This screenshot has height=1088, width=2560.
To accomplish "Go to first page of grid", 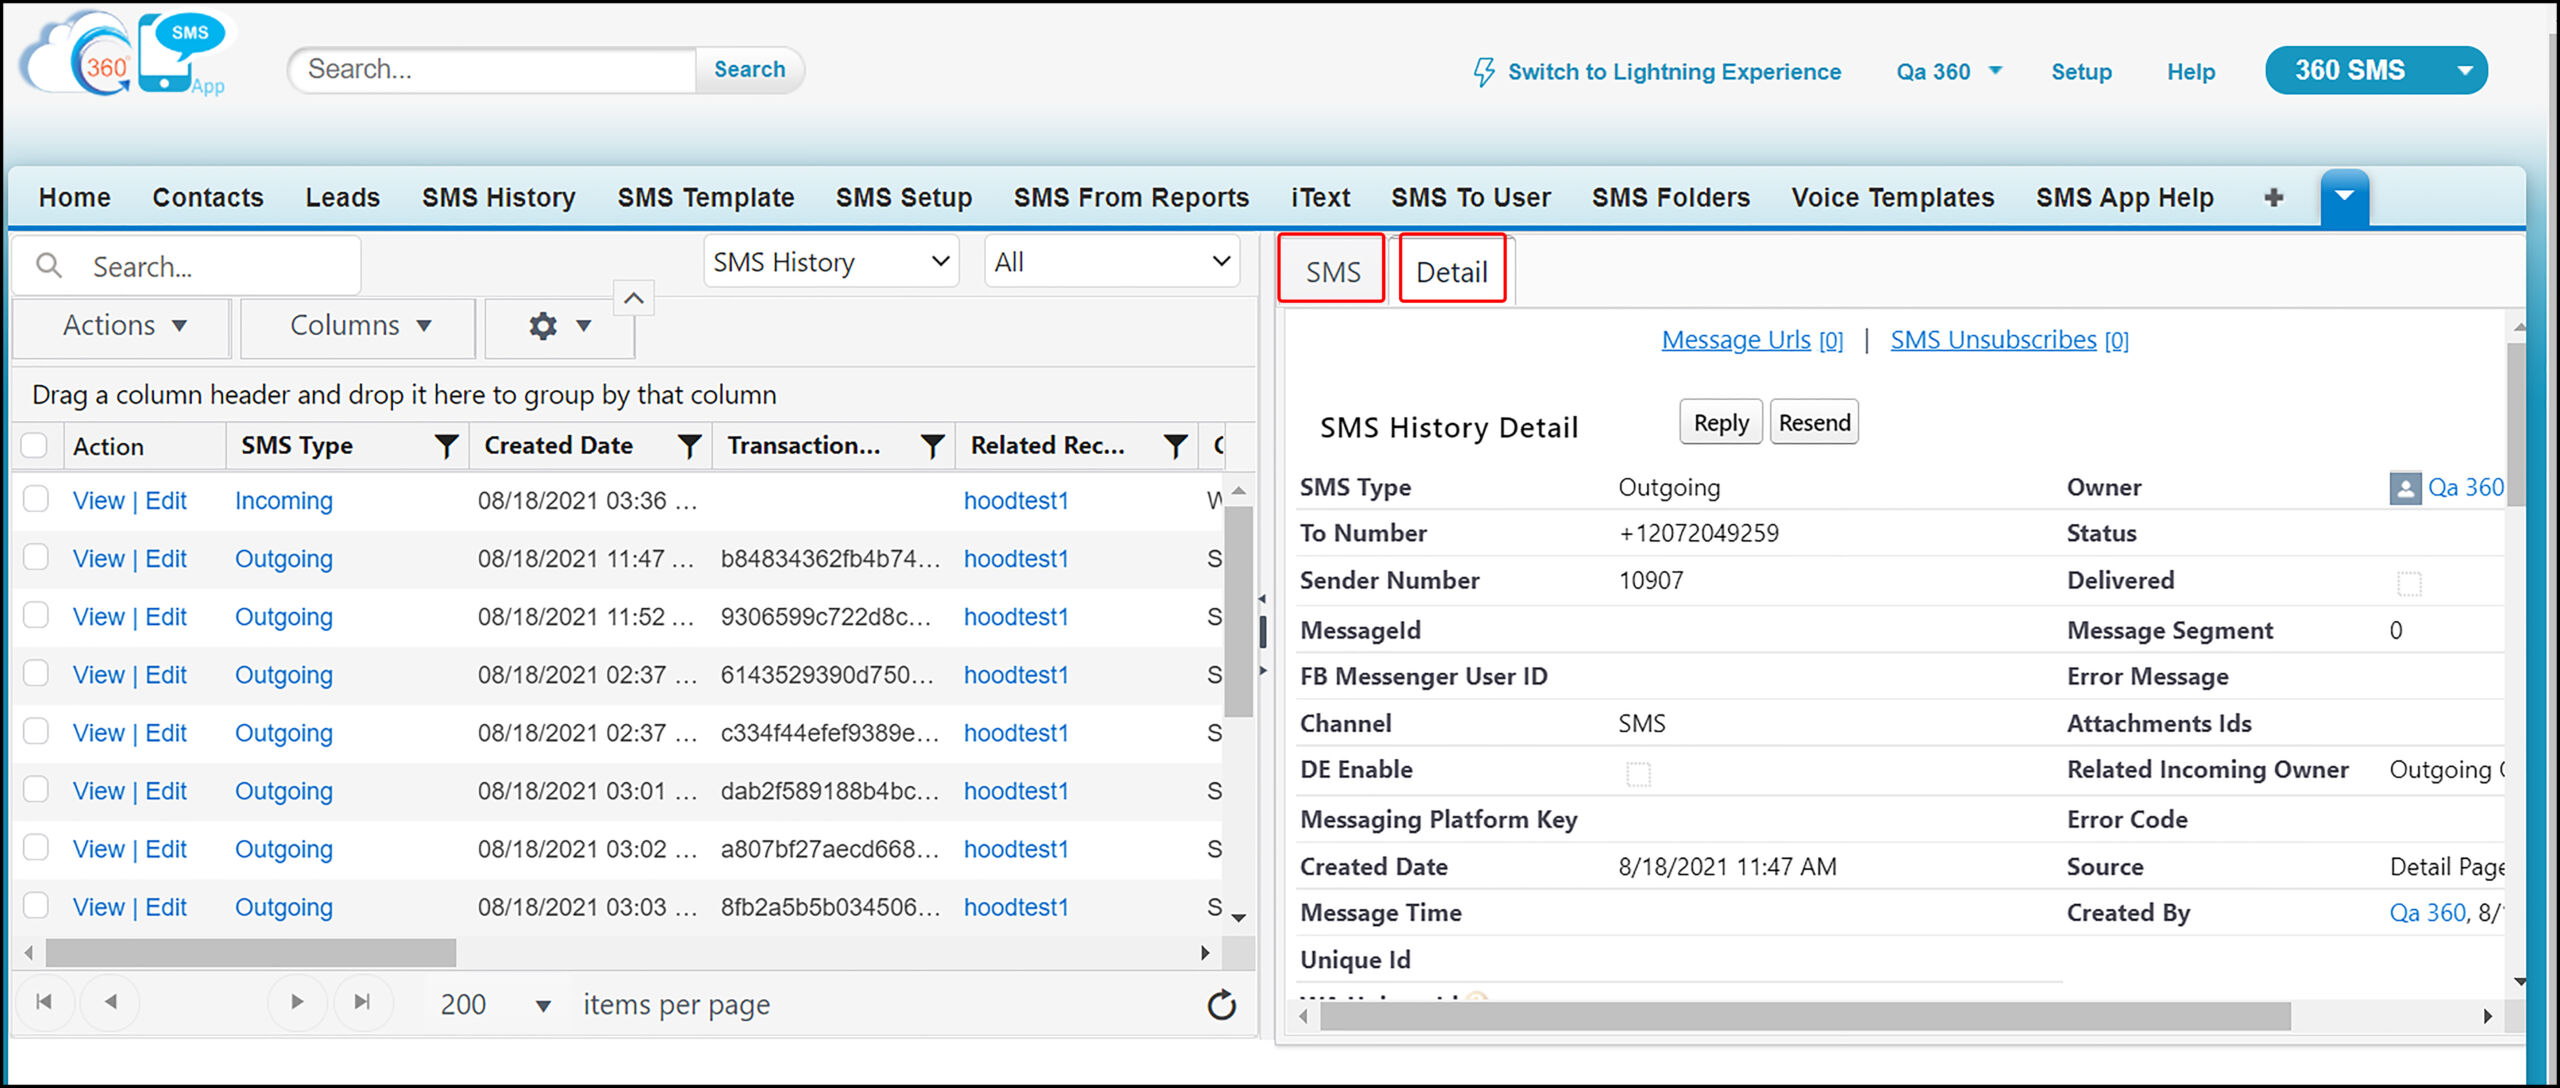I will 44,1002.
